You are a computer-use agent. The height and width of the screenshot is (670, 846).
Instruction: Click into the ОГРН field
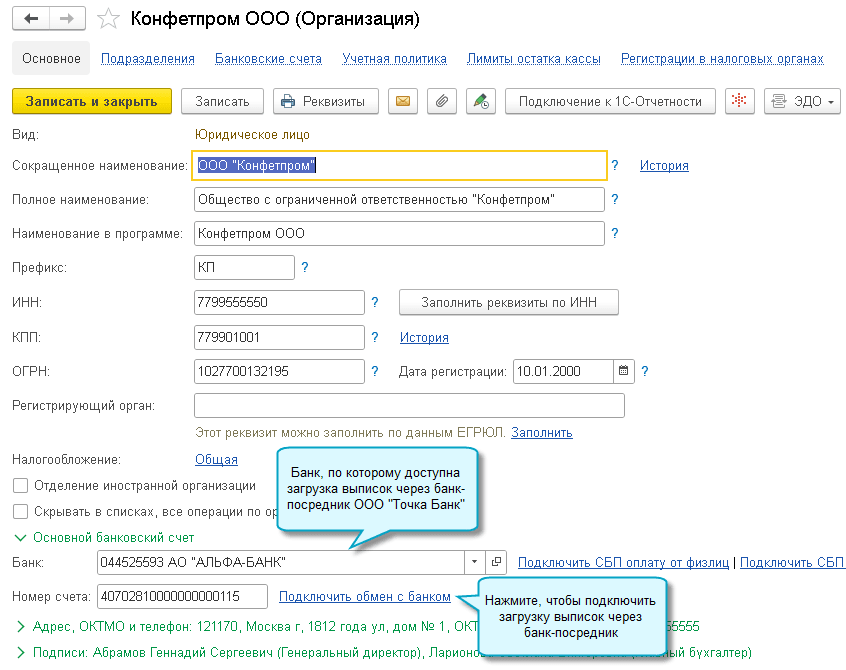point(279,371)
